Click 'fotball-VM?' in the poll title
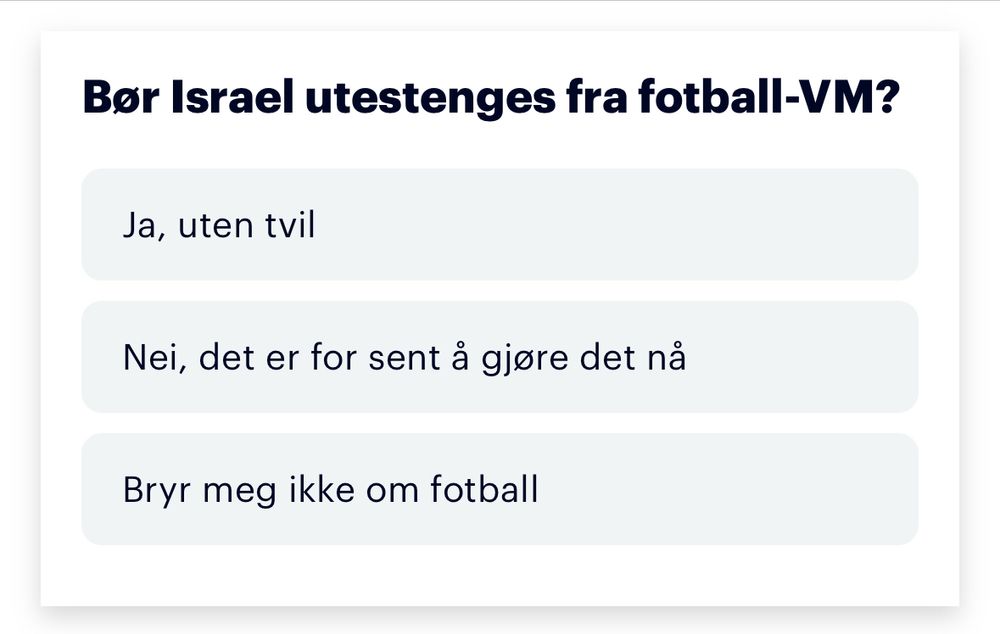The height and width of the screenshot is (634, 1000). pyautogui.click(x=769, y=97)
